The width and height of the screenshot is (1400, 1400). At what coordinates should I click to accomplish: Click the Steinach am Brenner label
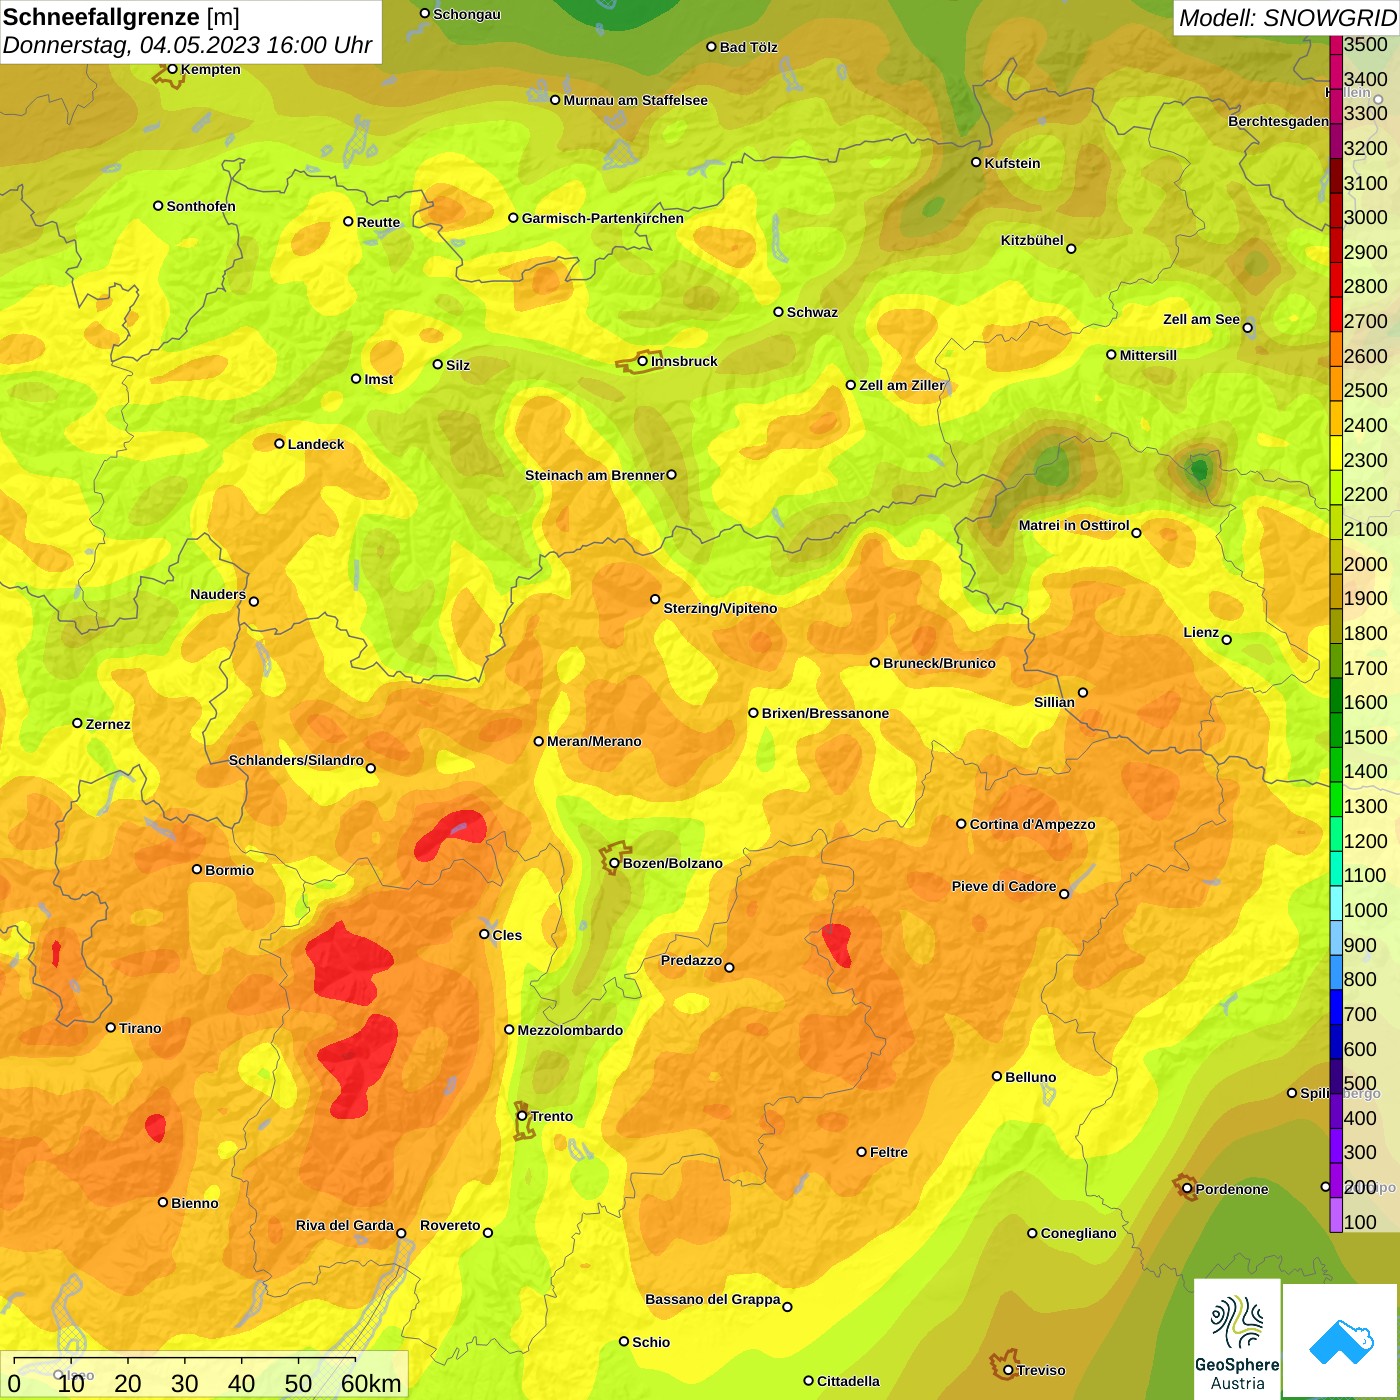pyautogui.click(x=594, y=475)
